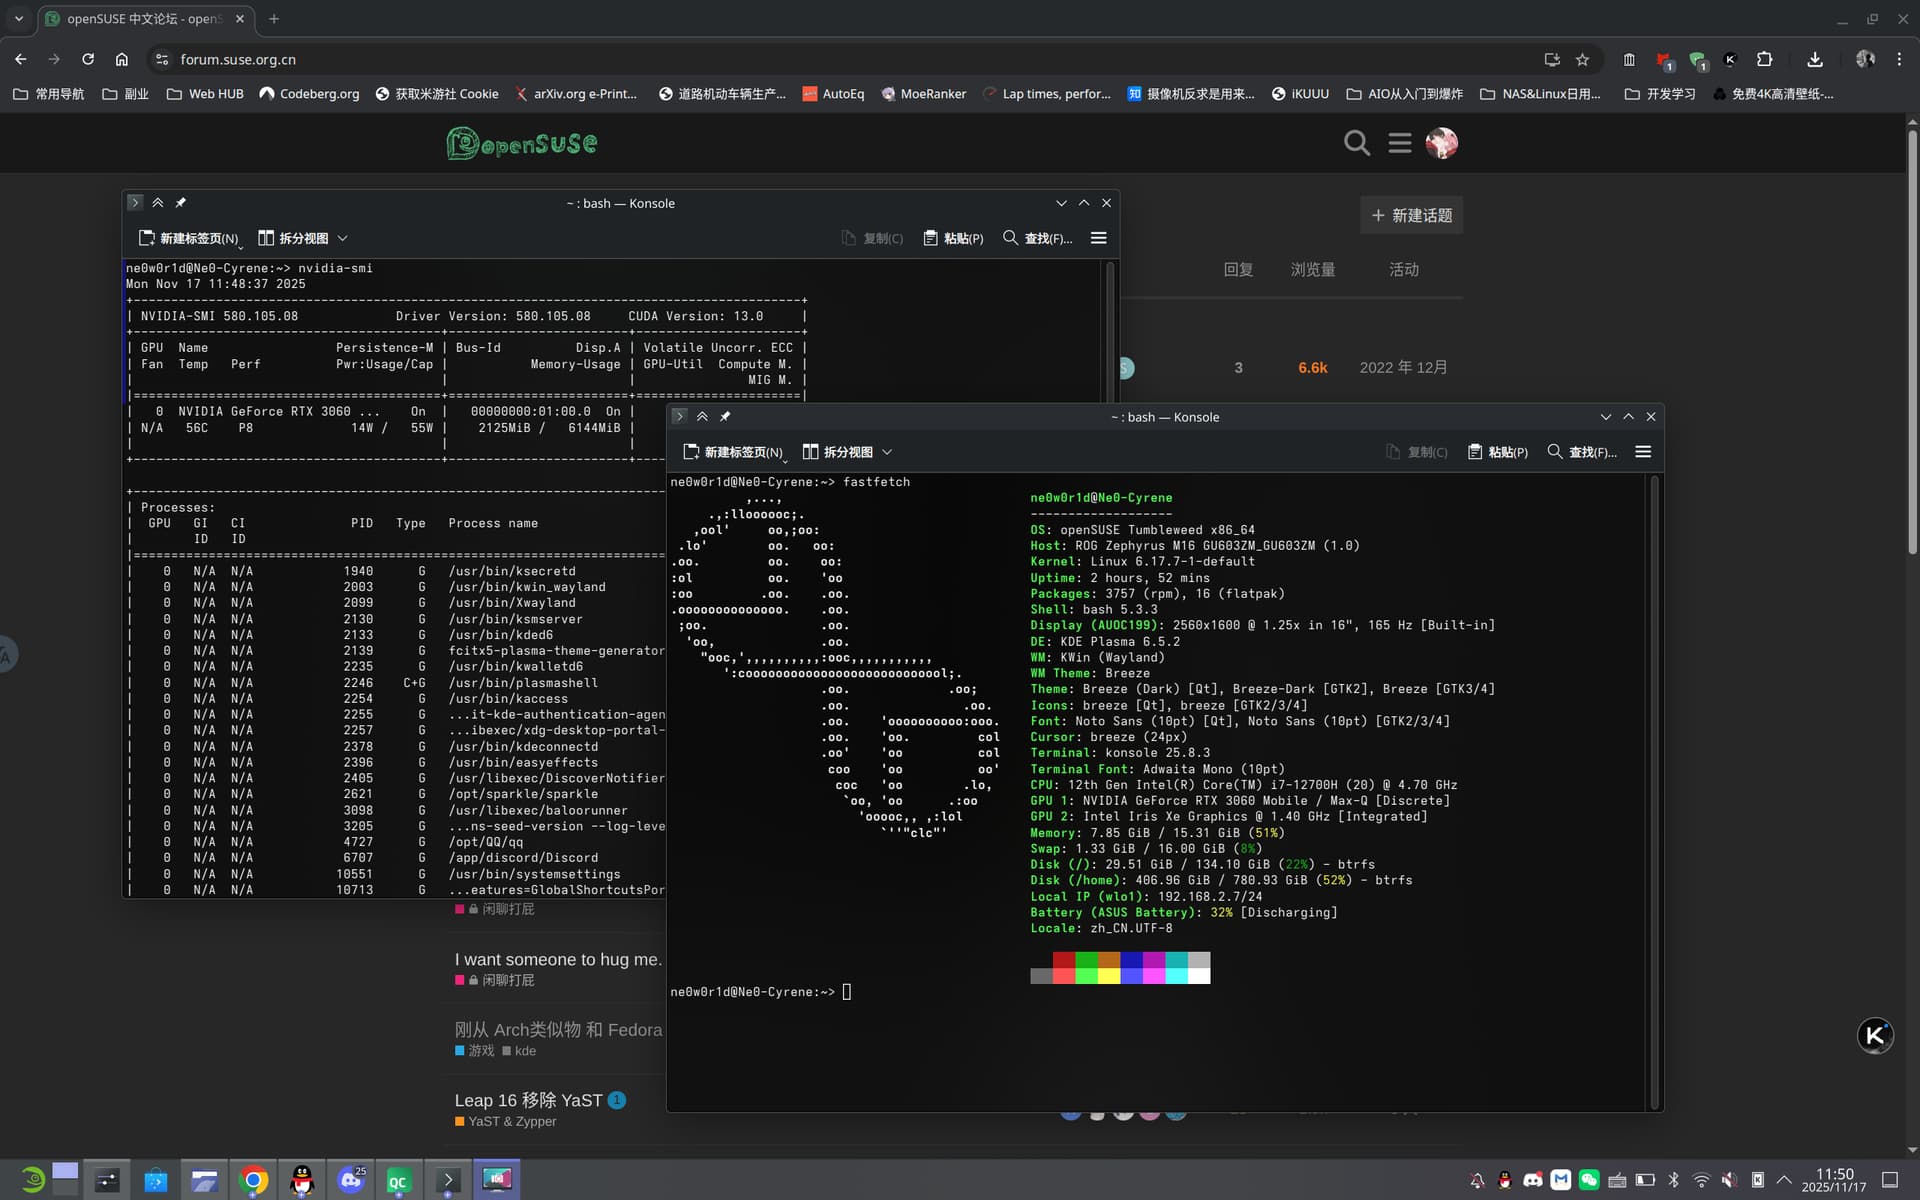Click the Chrome bookmark star icon

[1582, 60]
